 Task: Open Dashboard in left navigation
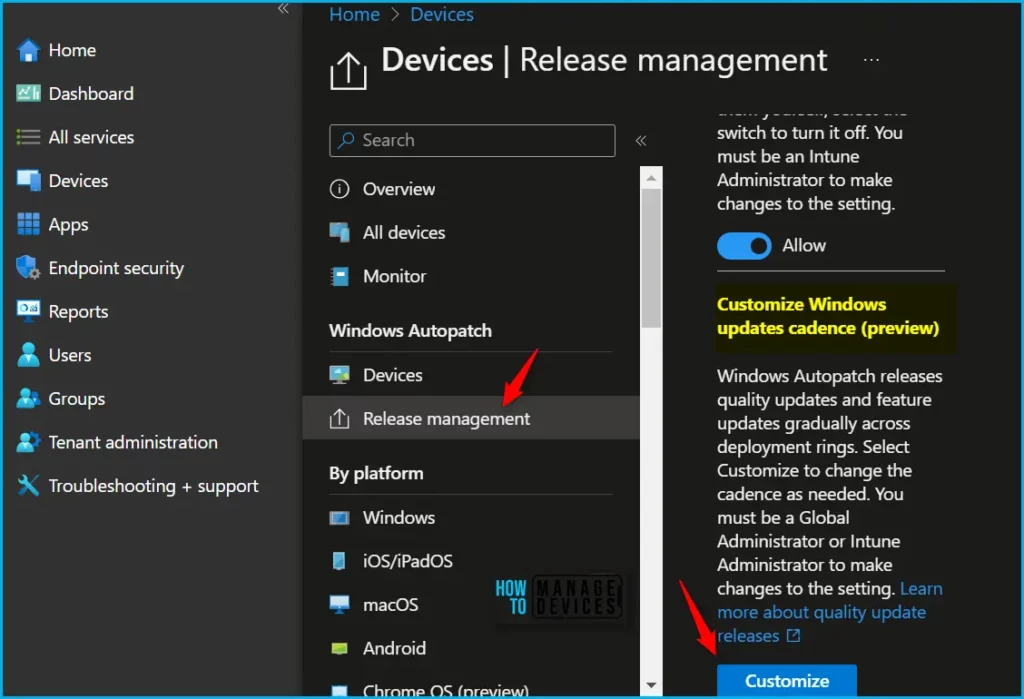(x=91, y=93)
